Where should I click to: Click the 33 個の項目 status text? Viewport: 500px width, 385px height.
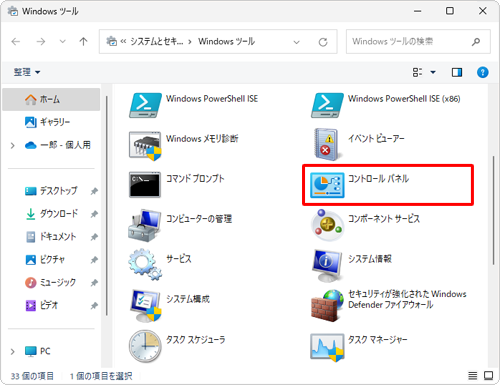click(x=32, y=376)
